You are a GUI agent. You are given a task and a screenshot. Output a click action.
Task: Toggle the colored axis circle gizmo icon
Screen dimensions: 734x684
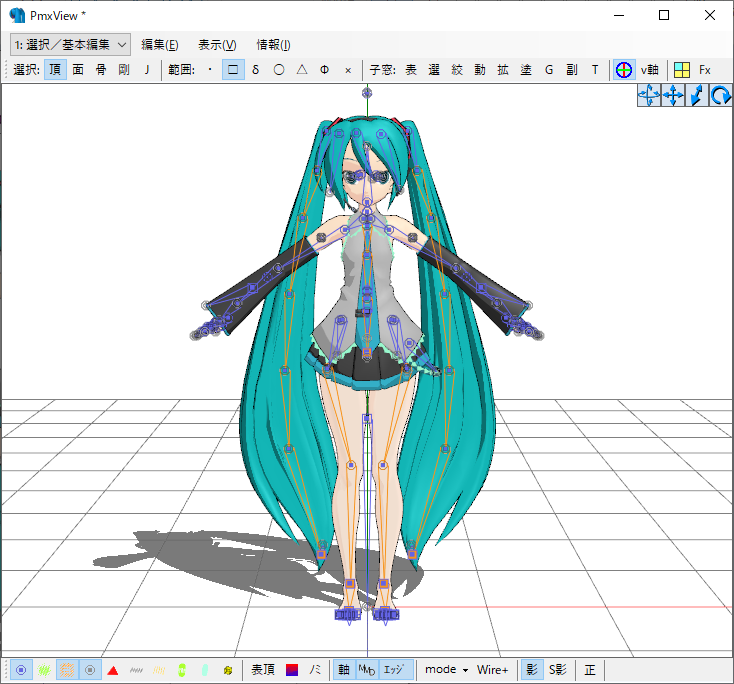coord(624,70)
